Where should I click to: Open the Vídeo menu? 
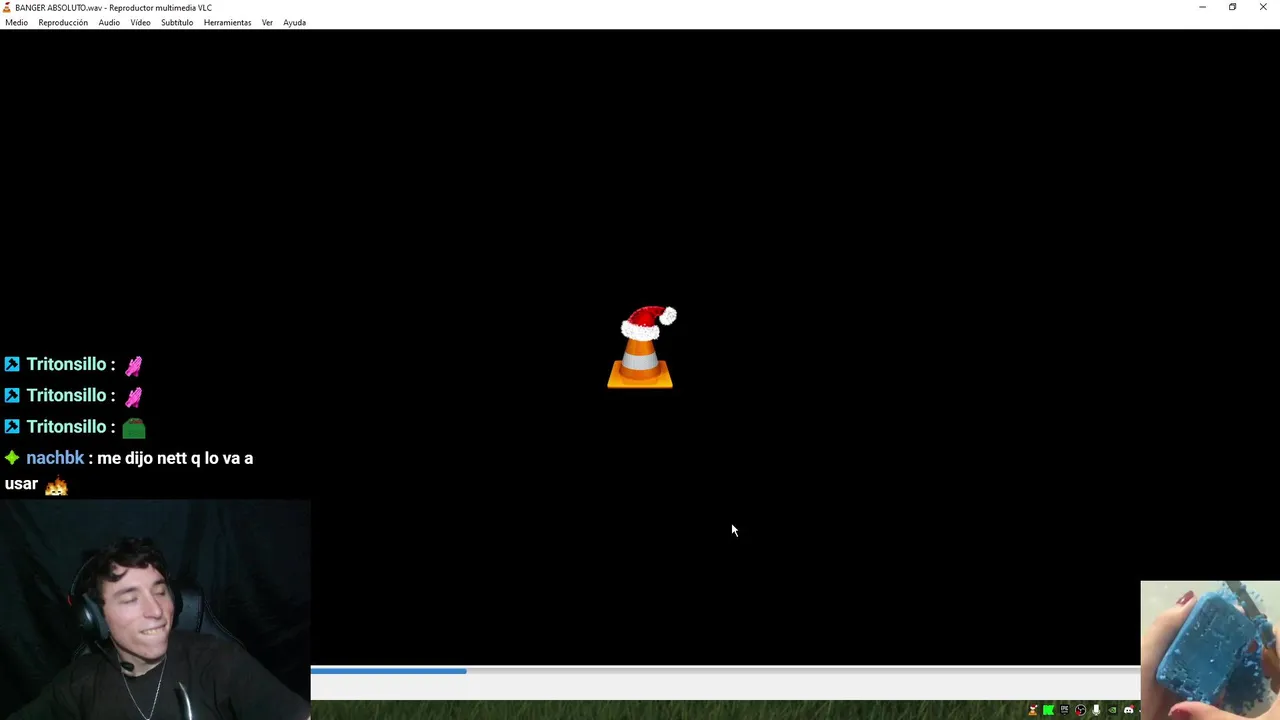[x=140, y=22]
